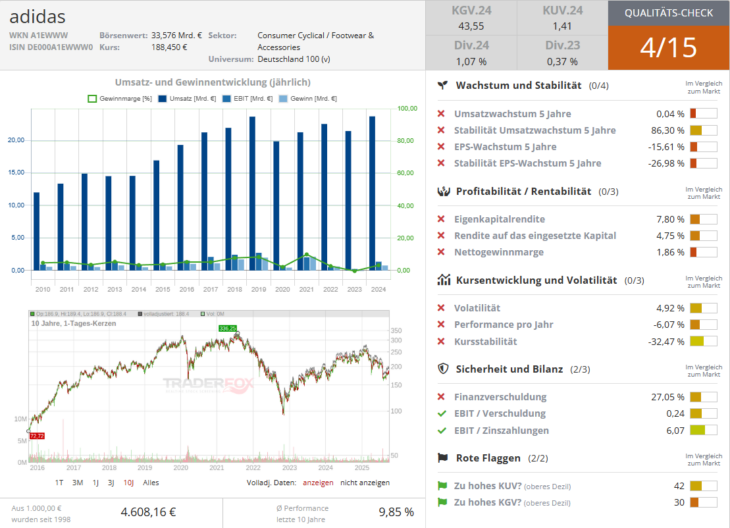Image resolution: width=730 pixels, height=528 pixels.
Task: Click the Sicherheit und Bilanz shield icon
Action: 441,369
